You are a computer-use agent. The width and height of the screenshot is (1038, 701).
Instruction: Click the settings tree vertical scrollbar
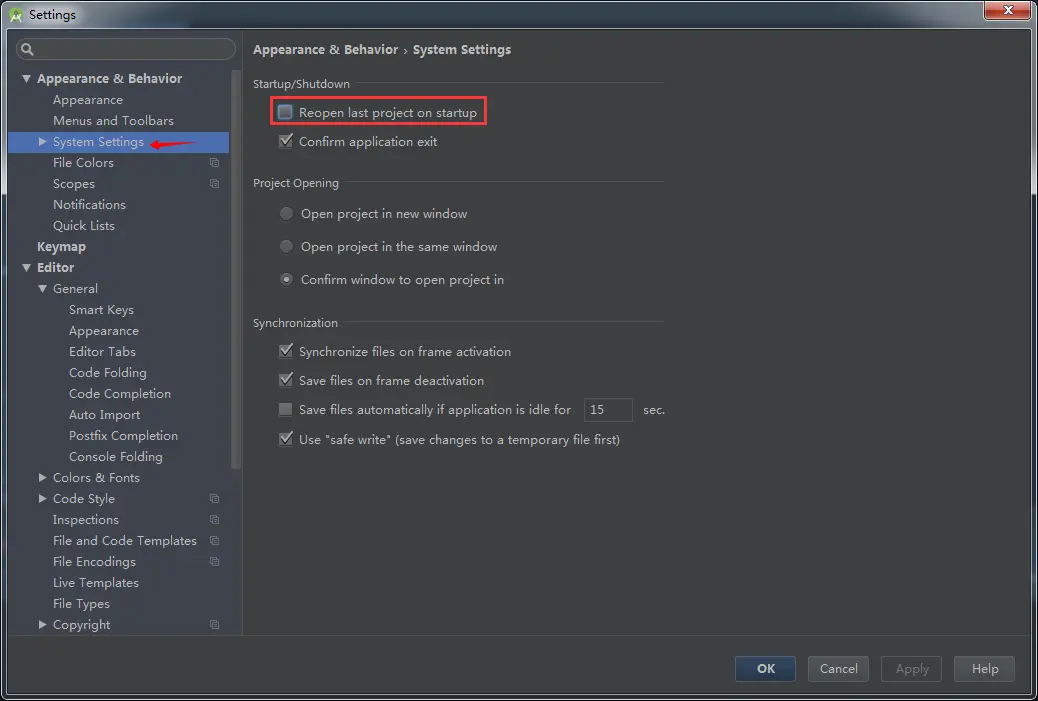tap(235, 268)
